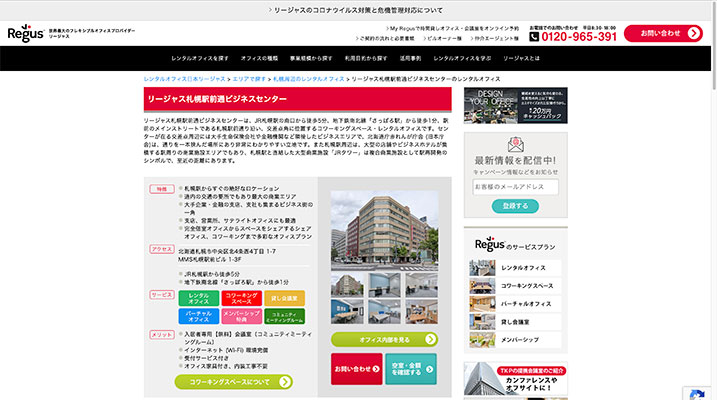Click the アクセス label tag

pos(162,249)
